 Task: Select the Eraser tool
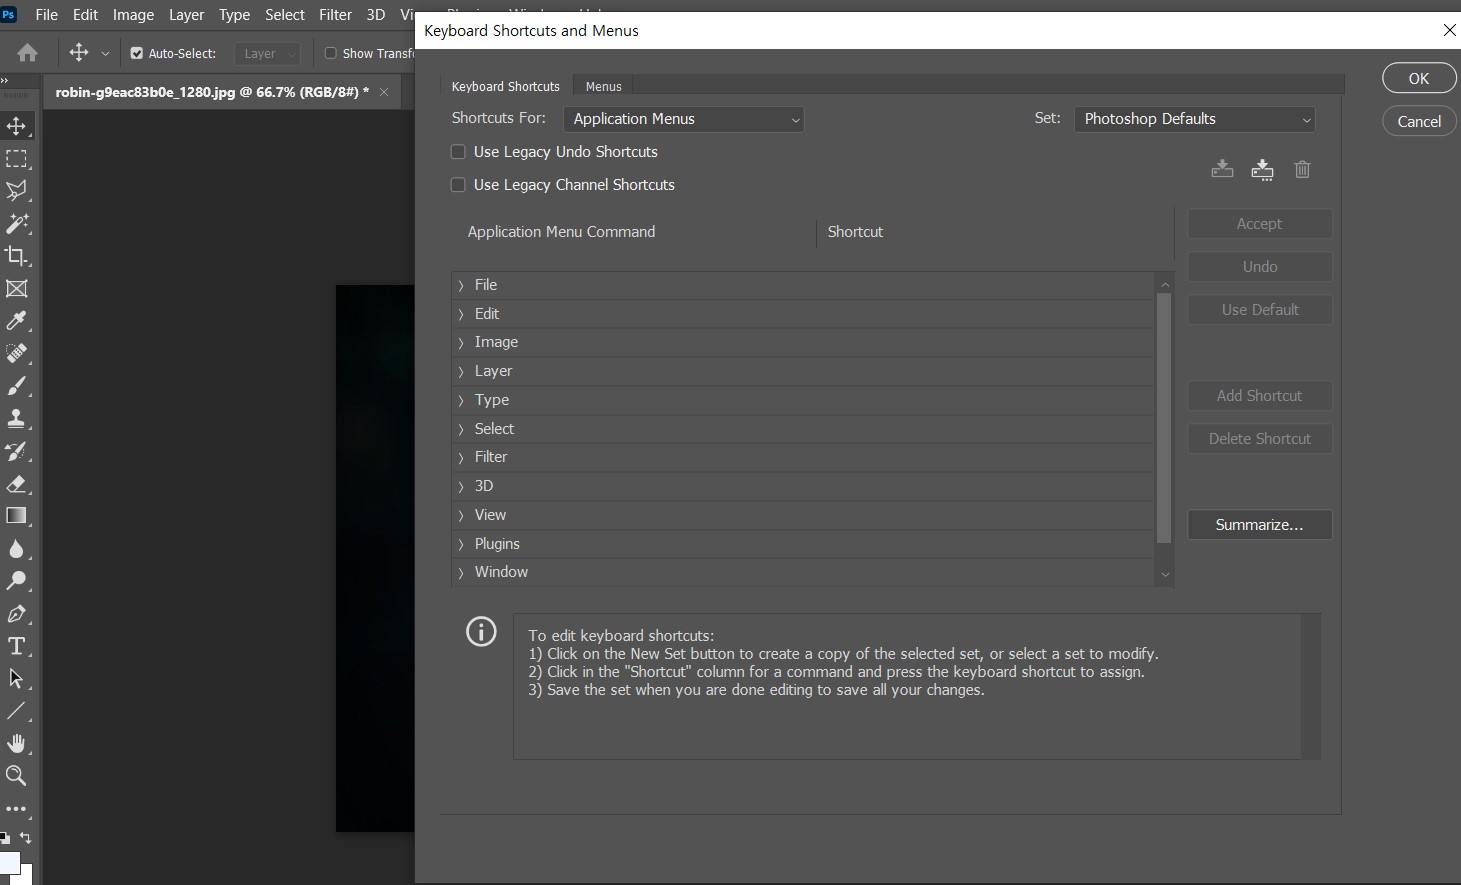click(17, 484)
